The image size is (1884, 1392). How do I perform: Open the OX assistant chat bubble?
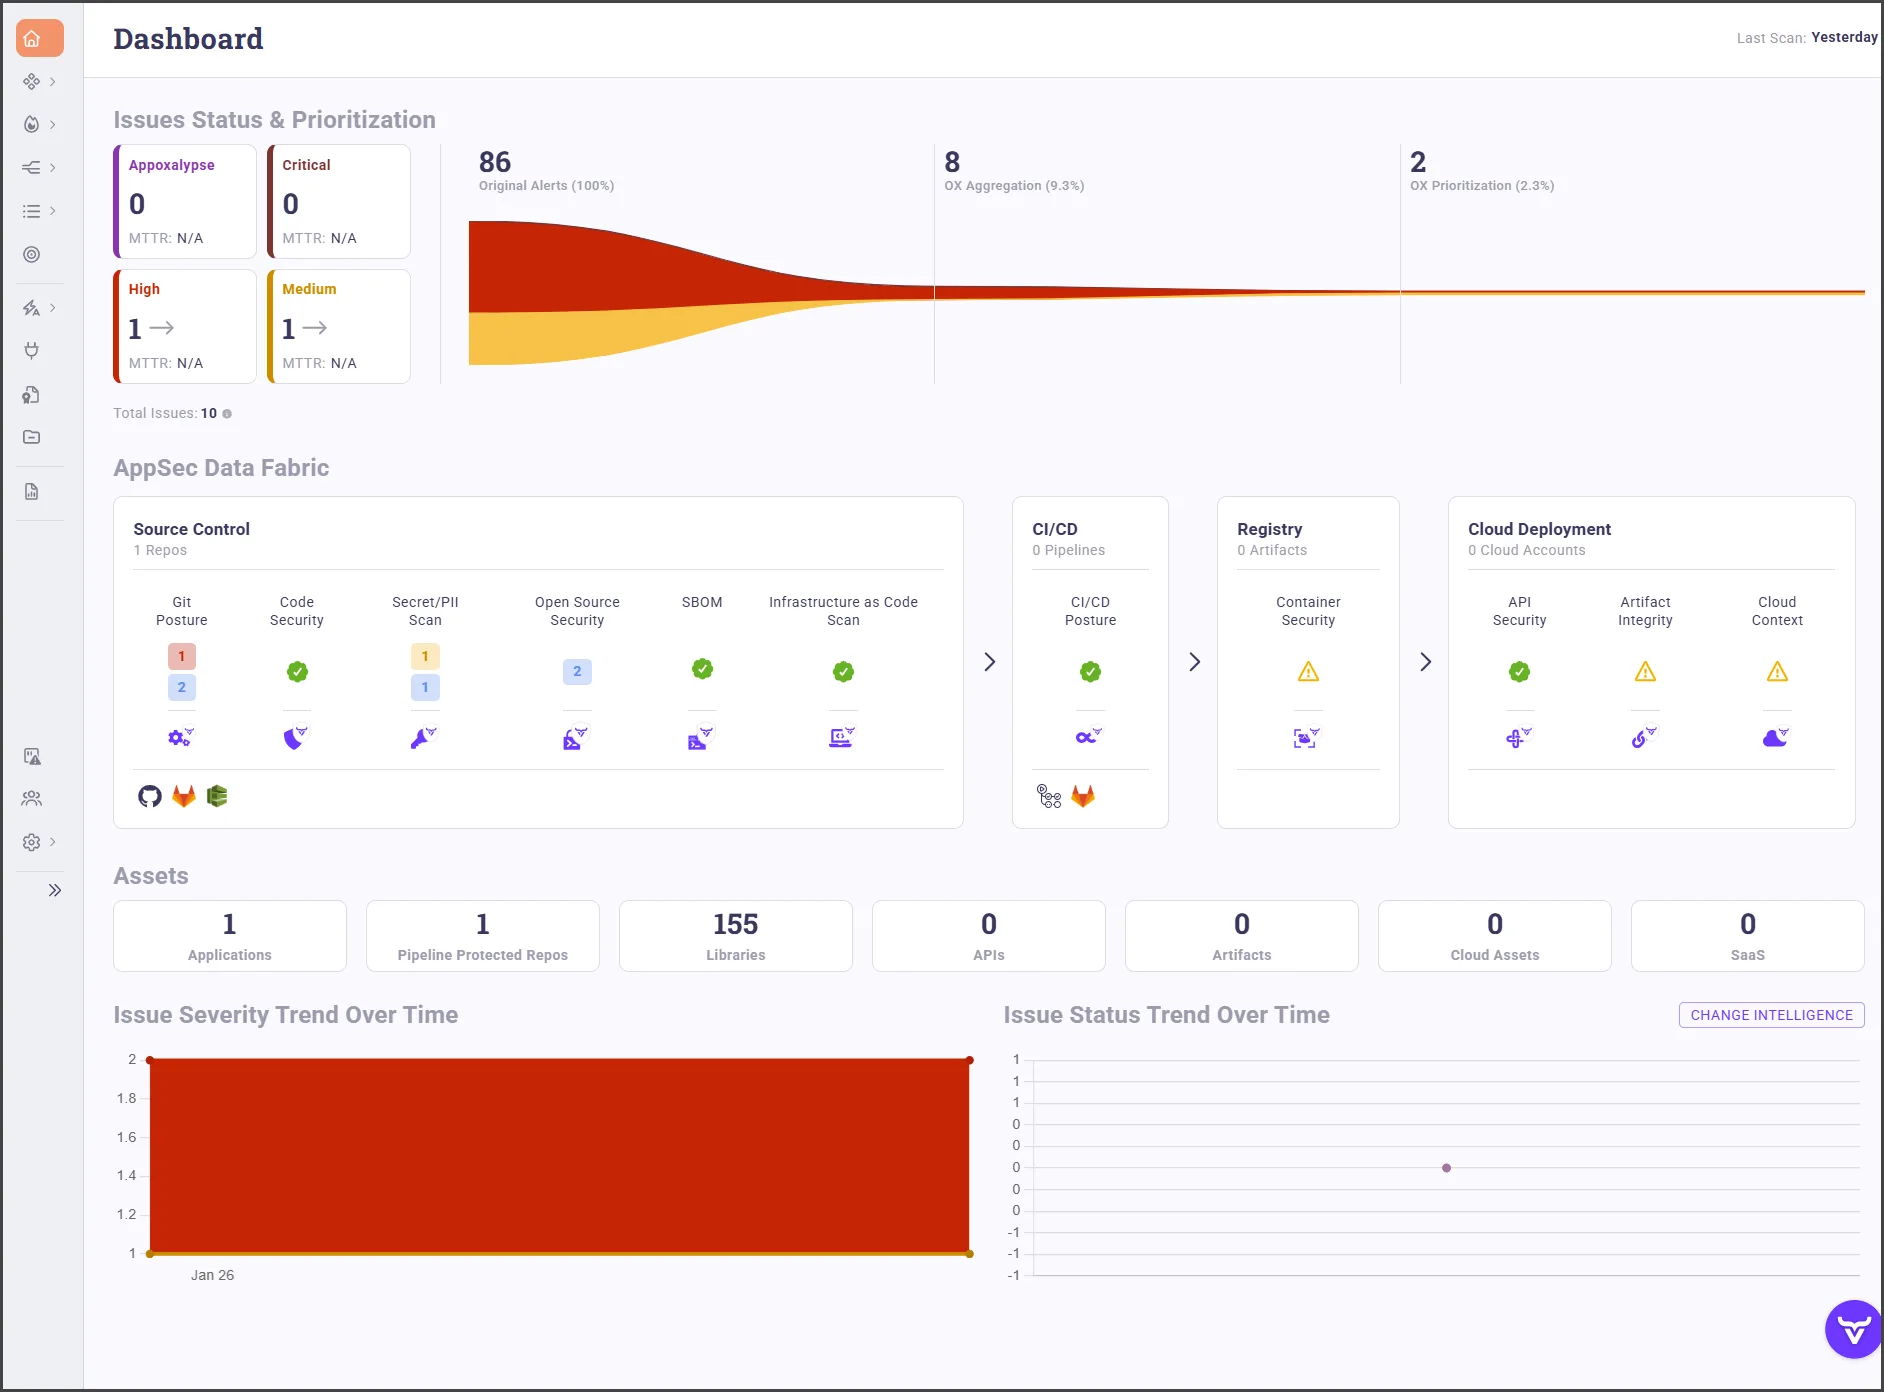tap(1854, 1329)
